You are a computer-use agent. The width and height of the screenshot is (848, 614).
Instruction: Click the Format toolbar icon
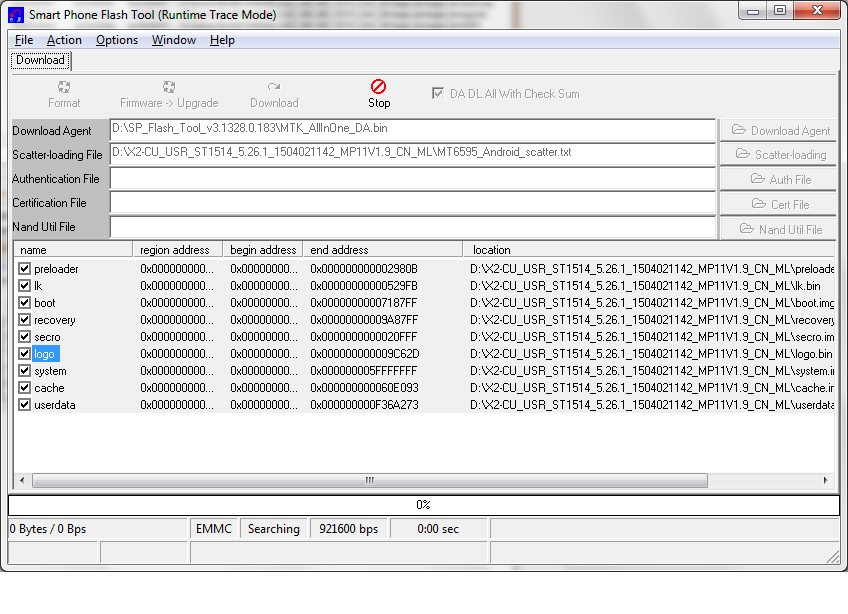coord(64,87)
